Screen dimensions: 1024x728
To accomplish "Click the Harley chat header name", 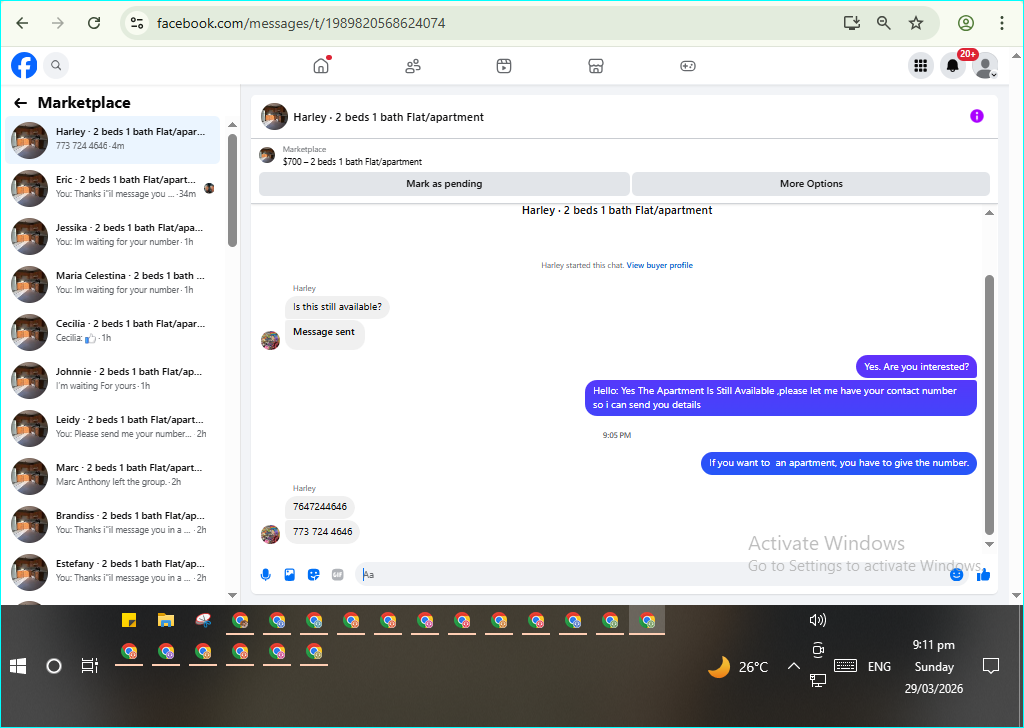I will click(x=389, y=118).
